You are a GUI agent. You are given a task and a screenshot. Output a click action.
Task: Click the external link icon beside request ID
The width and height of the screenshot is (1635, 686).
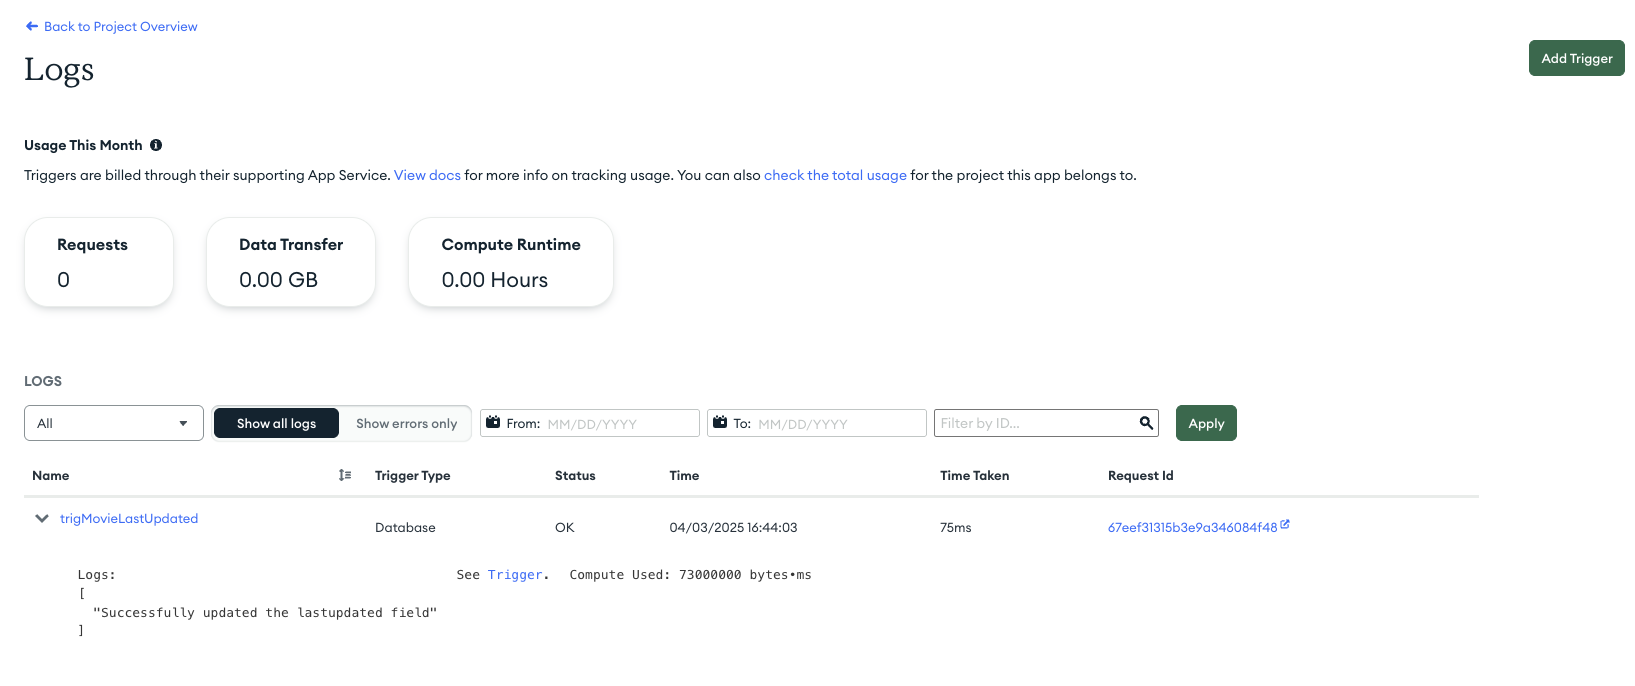pyautogui.click(x=1285, y=524)
